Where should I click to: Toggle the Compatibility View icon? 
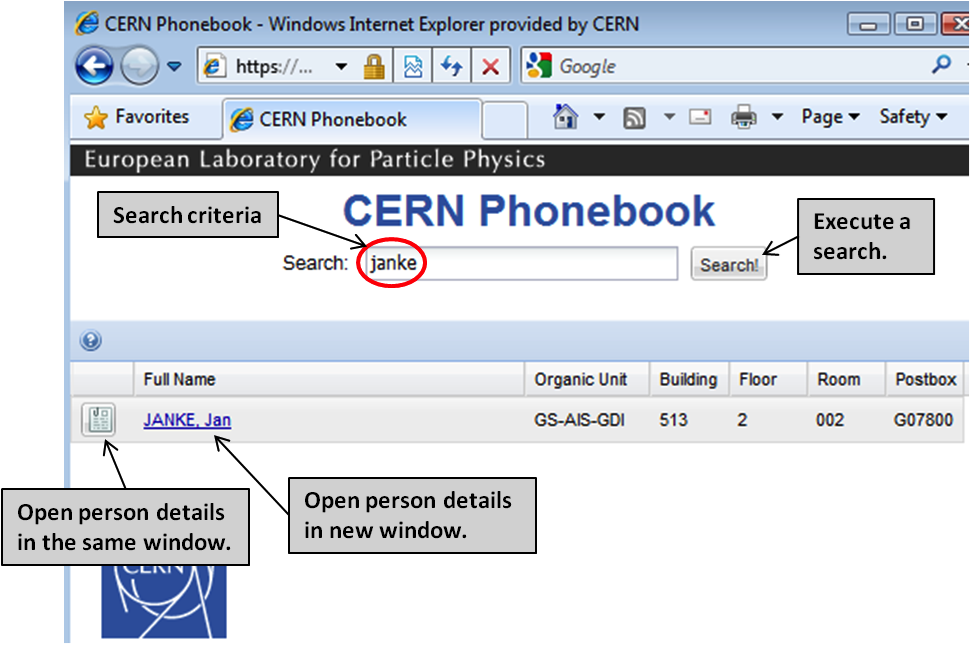point(413,67)
